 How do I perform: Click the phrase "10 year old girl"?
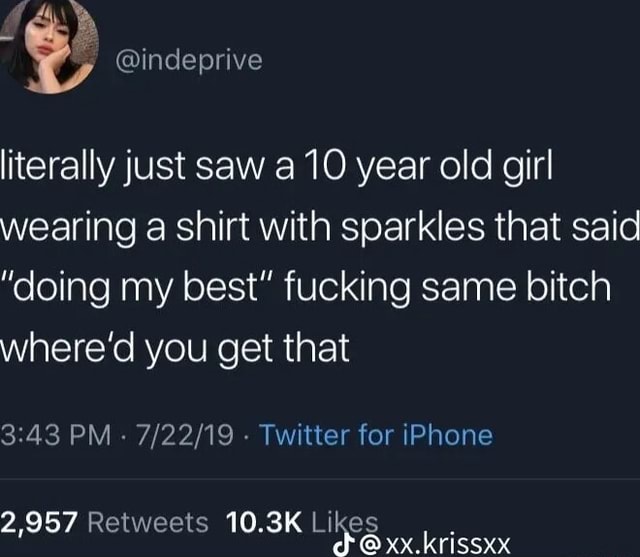click(x=428, y=167)
